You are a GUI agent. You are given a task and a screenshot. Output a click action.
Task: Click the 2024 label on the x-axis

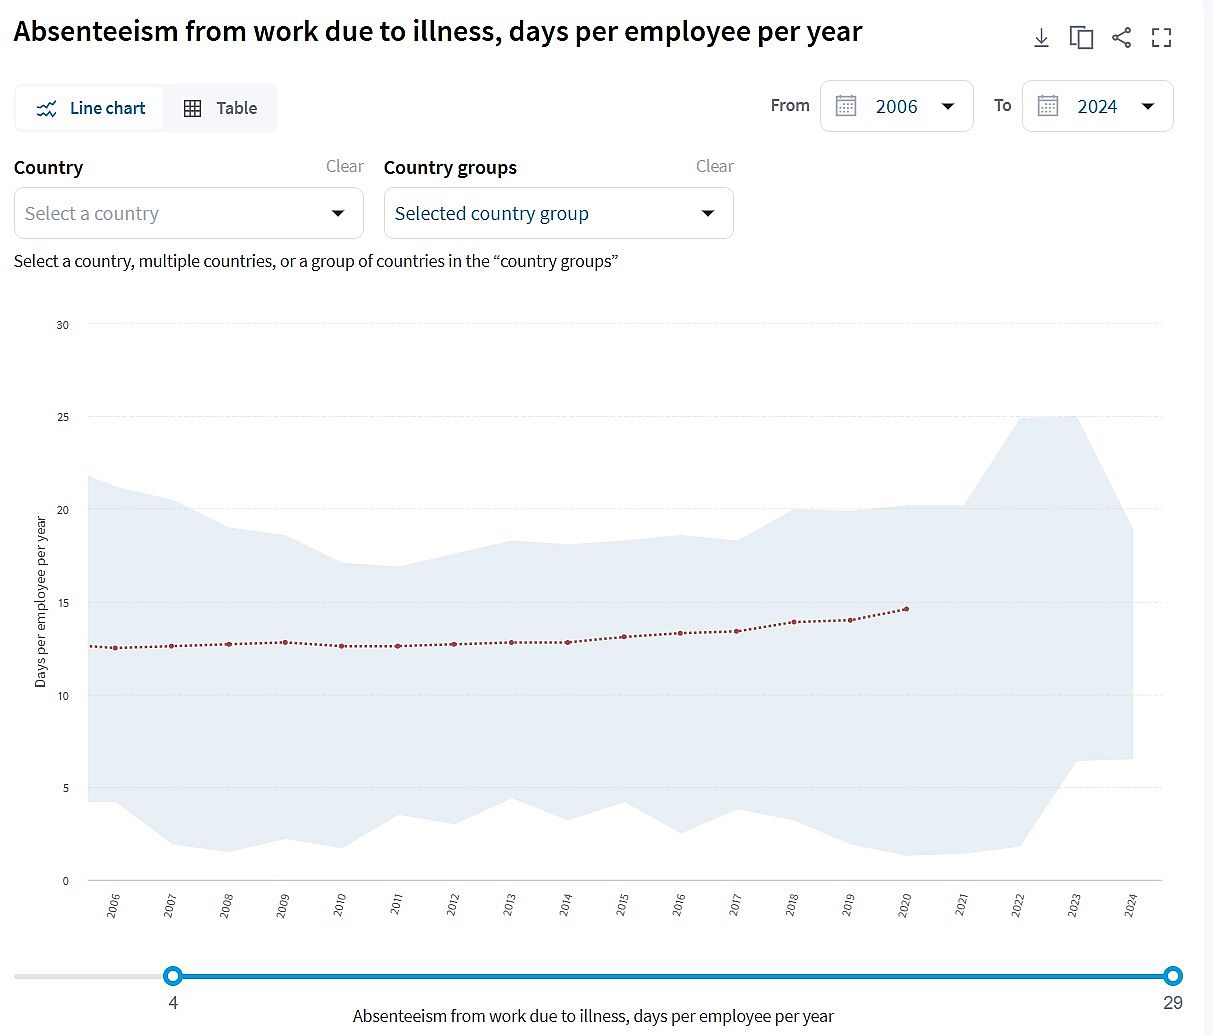(1131, 903)
